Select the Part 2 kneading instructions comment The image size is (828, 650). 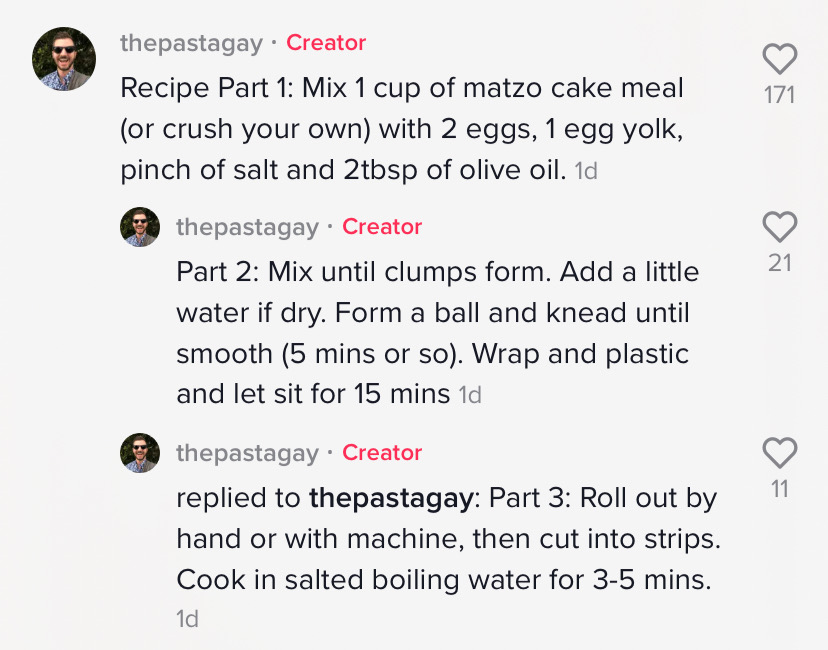pyautogui.click(x=436, y=333)
